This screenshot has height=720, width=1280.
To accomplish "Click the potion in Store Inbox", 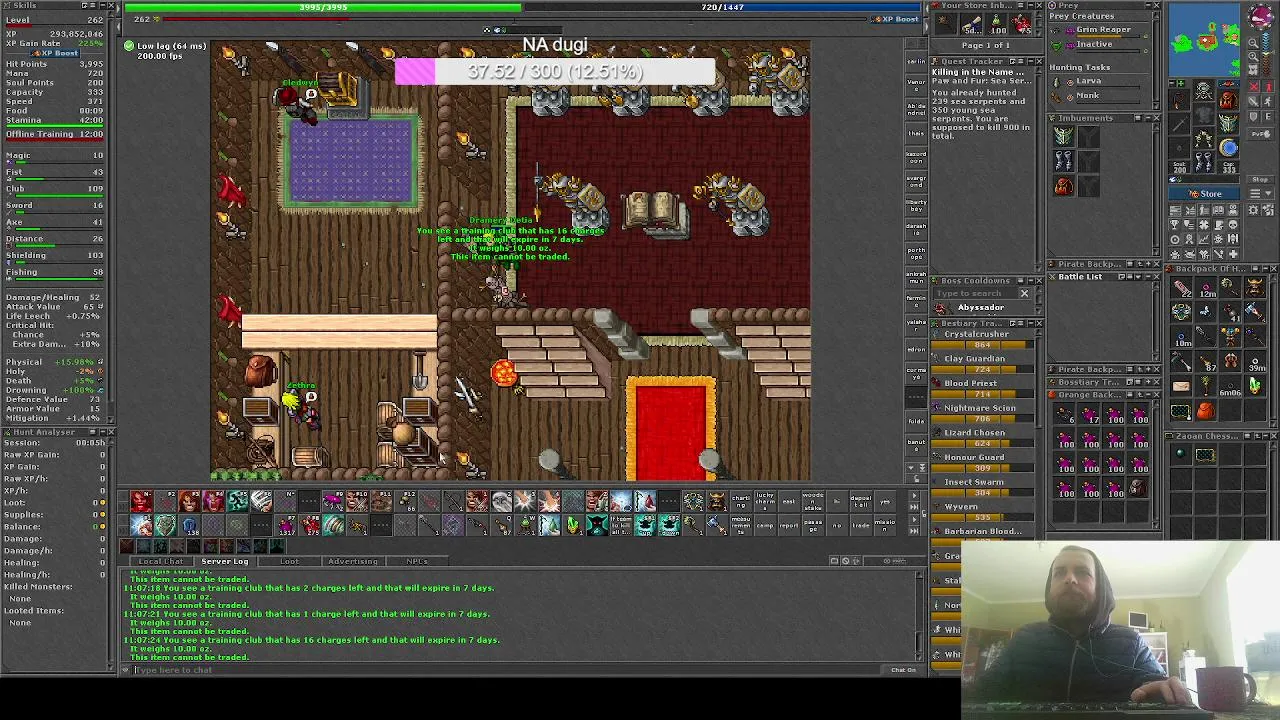I will click(x=996, y=24).
